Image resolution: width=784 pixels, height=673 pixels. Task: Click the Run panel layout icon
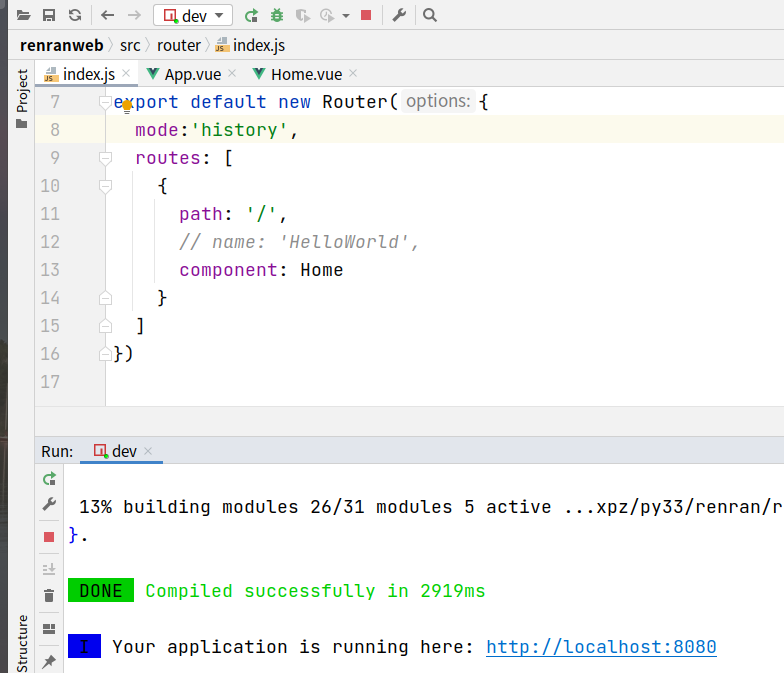coord(49,629)
